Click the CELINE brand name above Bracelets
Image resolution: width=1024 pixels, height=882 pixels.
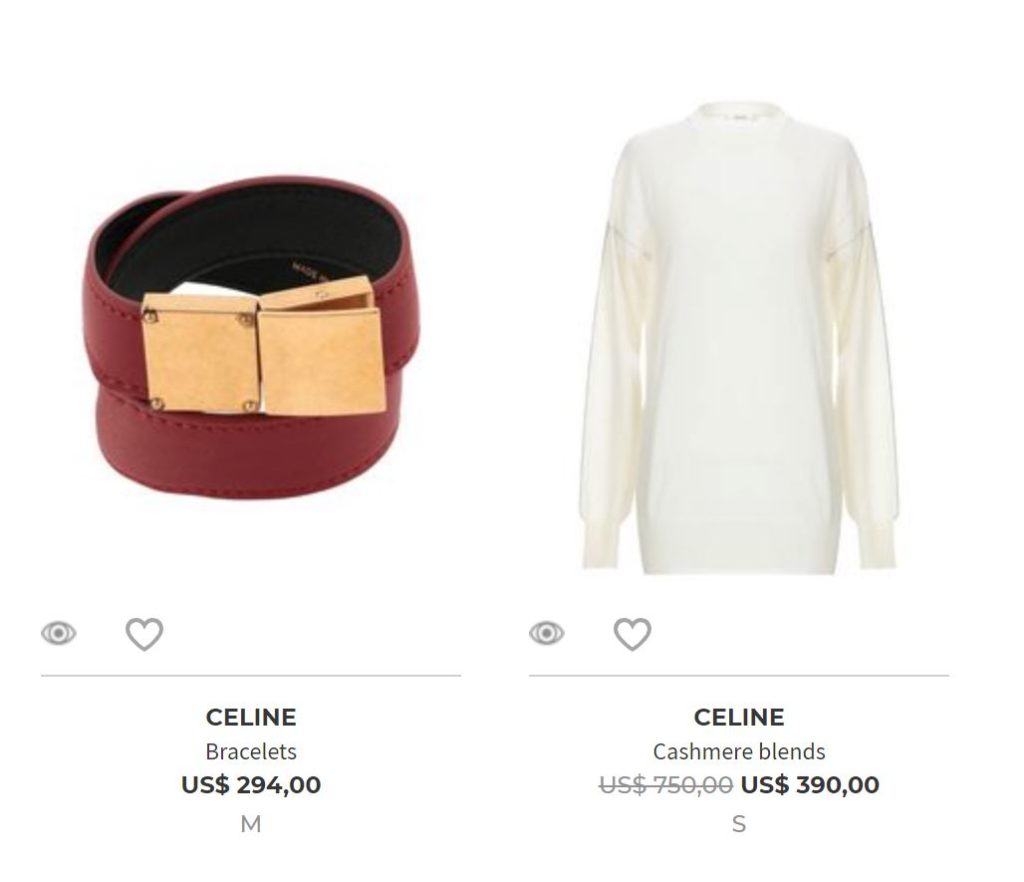coord(251,717)
